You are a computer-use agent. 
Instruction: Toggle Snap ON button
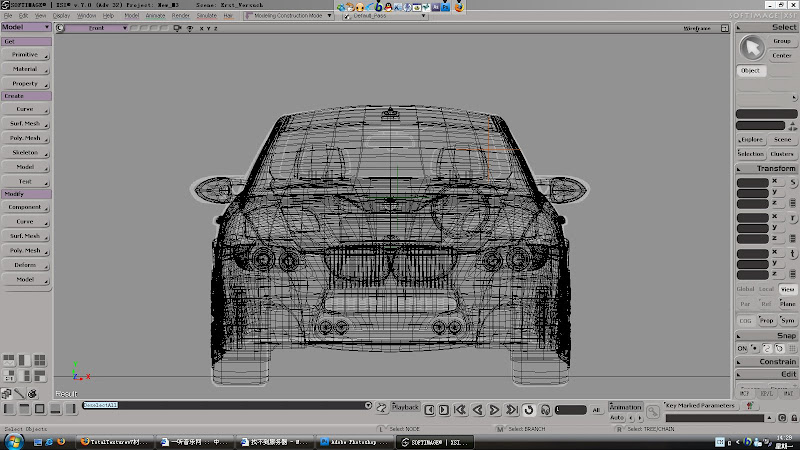(x=743, y=348)
